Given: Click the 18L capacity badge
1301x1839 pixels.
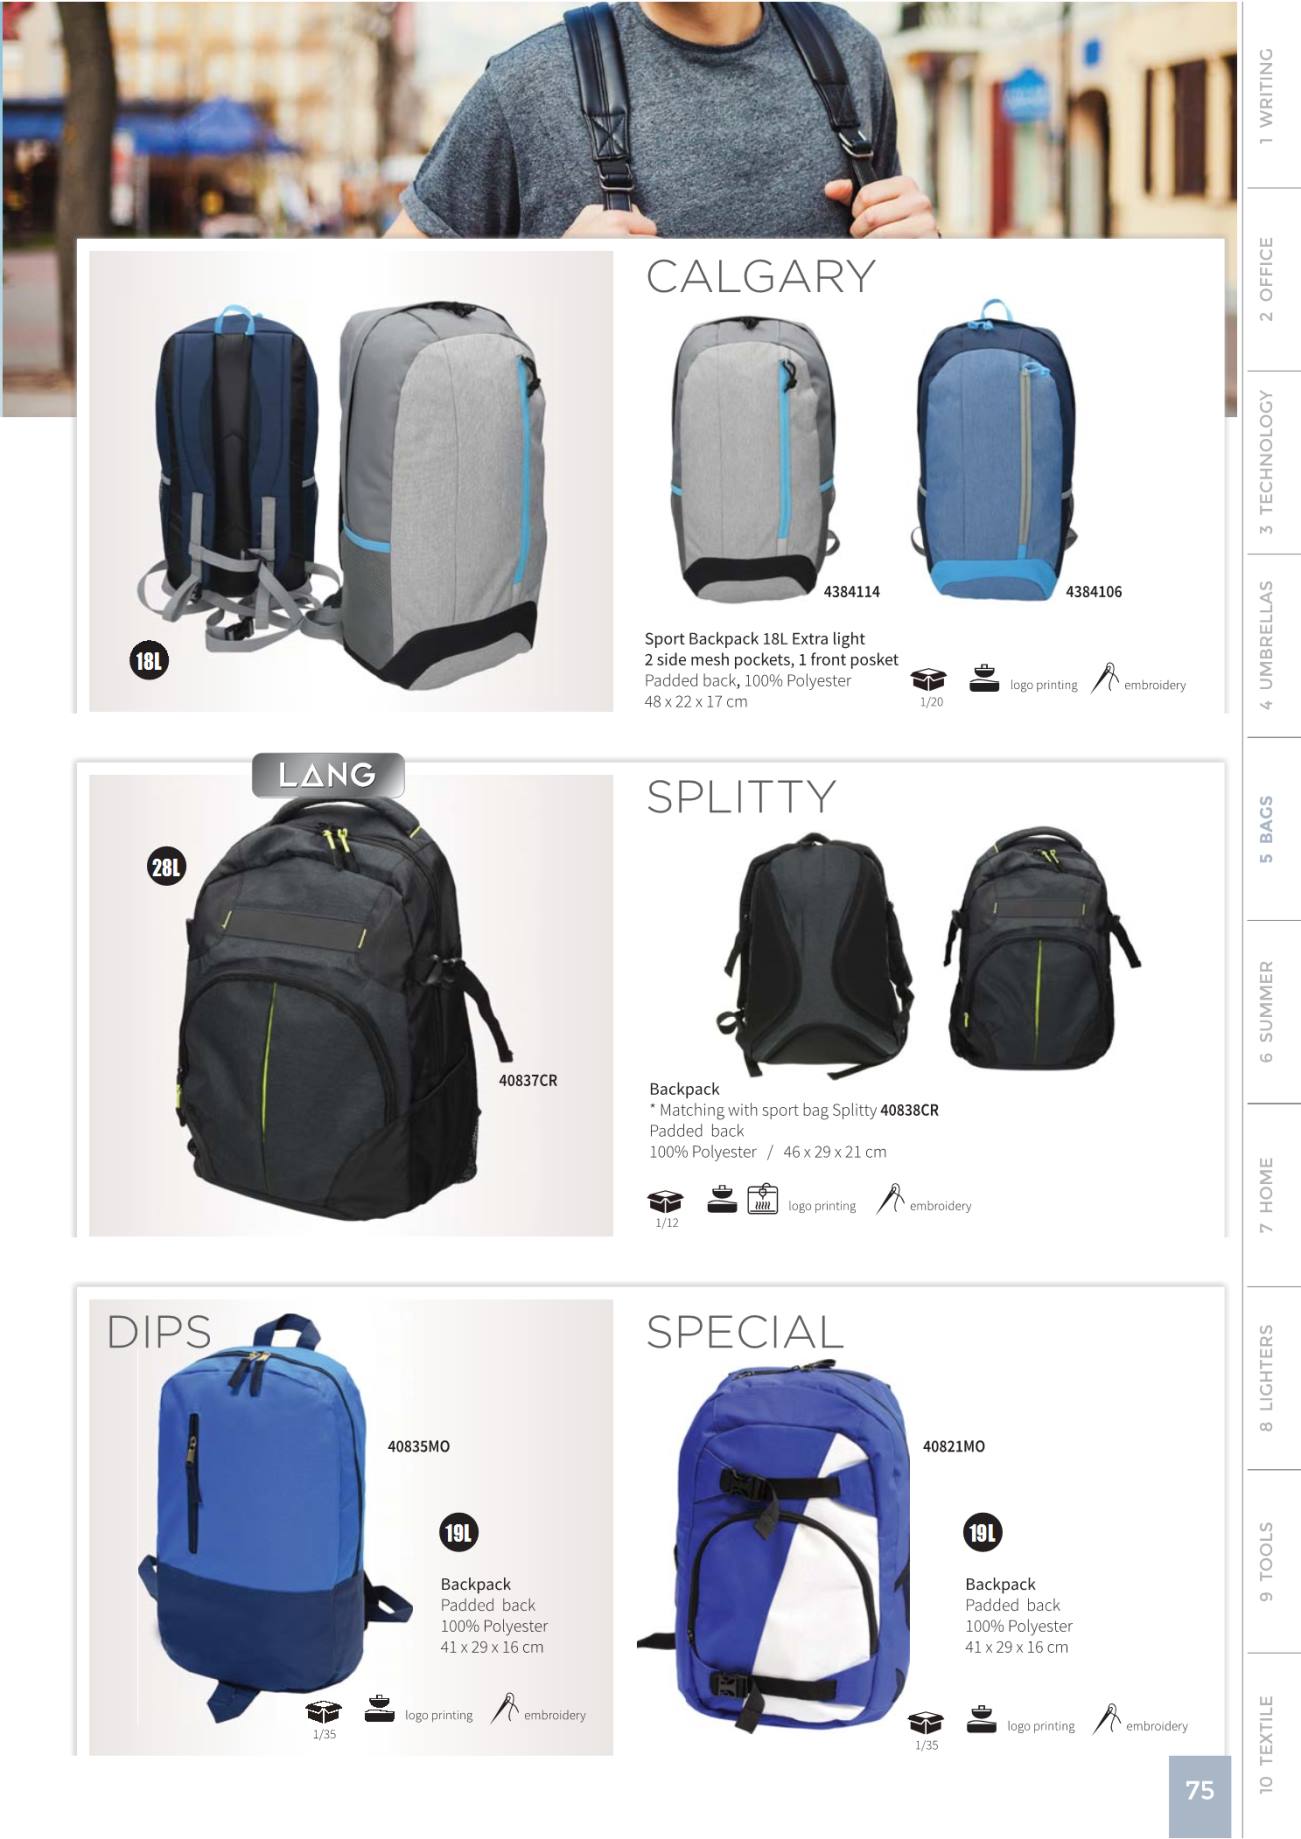Looking at the screenshot, I should pyautogui.click(x=148, y=661).
